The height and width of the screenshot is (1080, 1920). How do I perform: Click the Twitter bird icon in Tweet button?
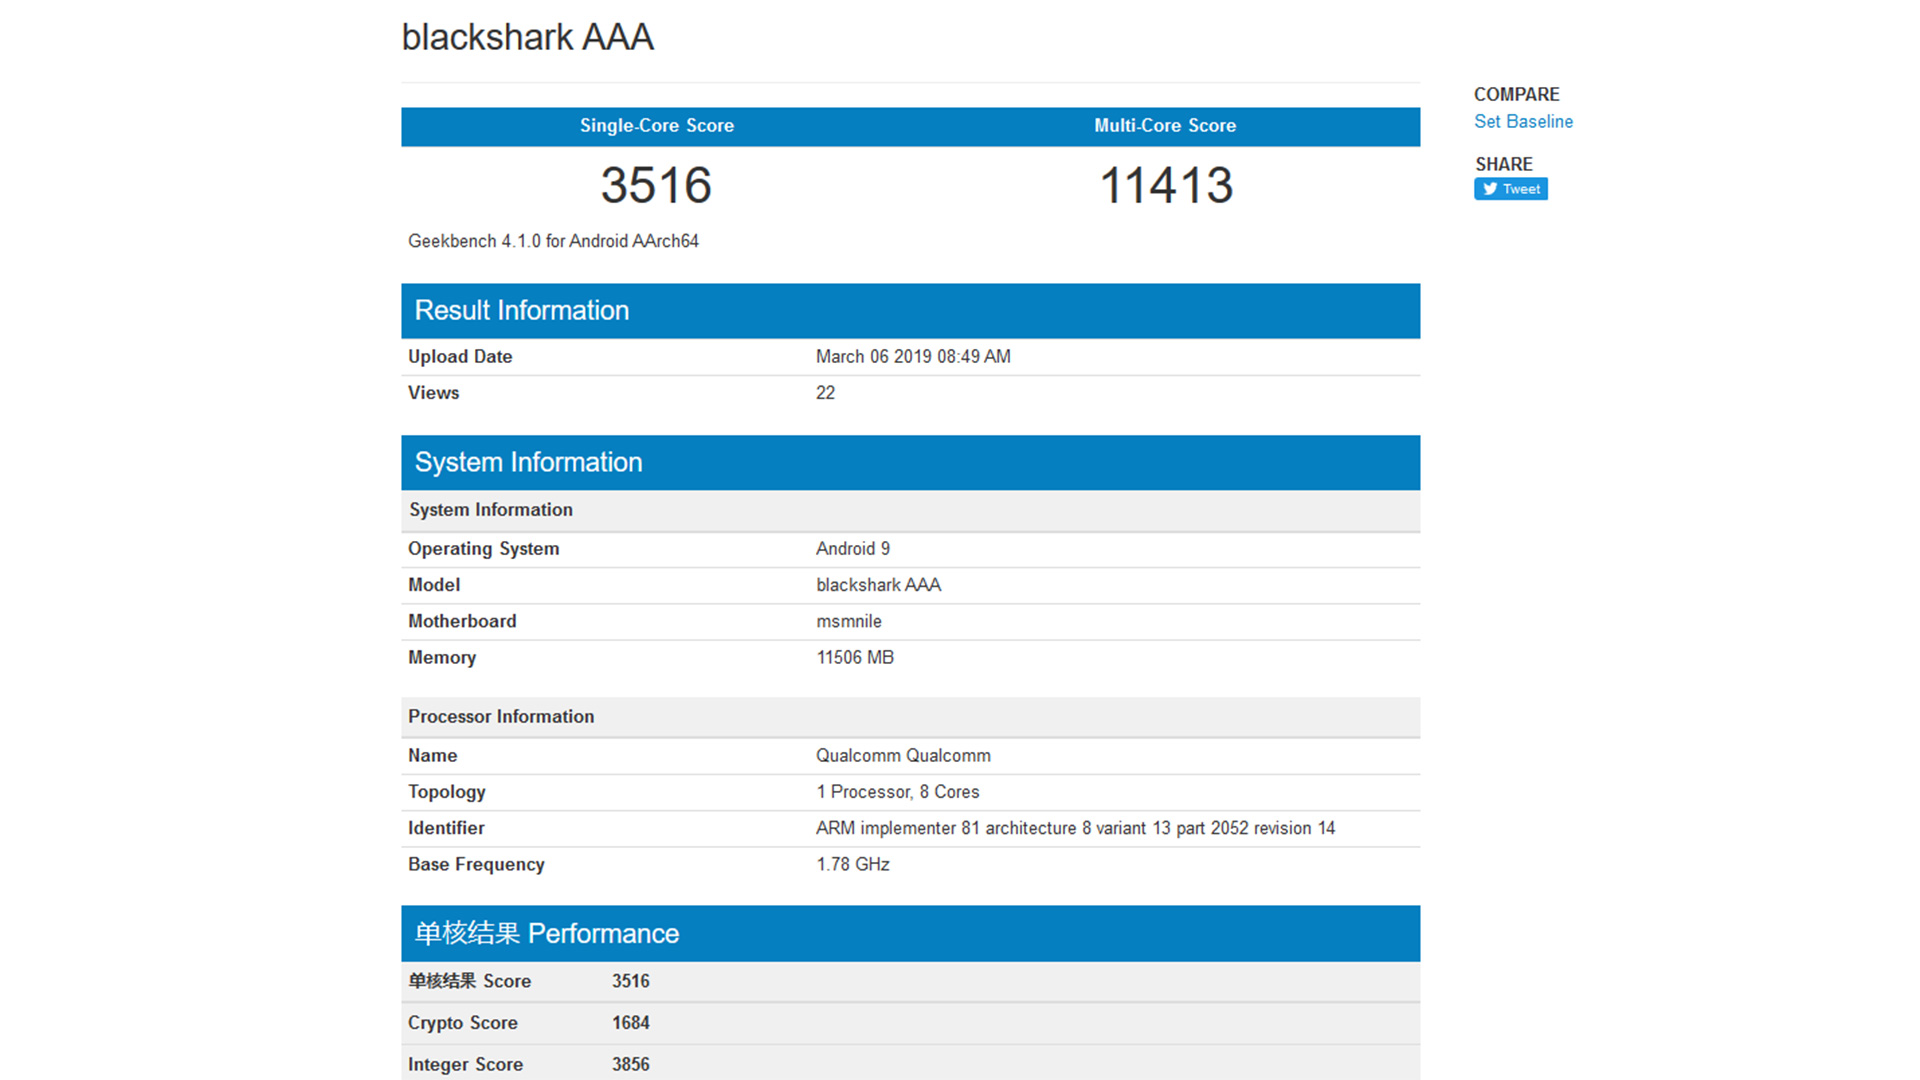(x=1489, y=189)
